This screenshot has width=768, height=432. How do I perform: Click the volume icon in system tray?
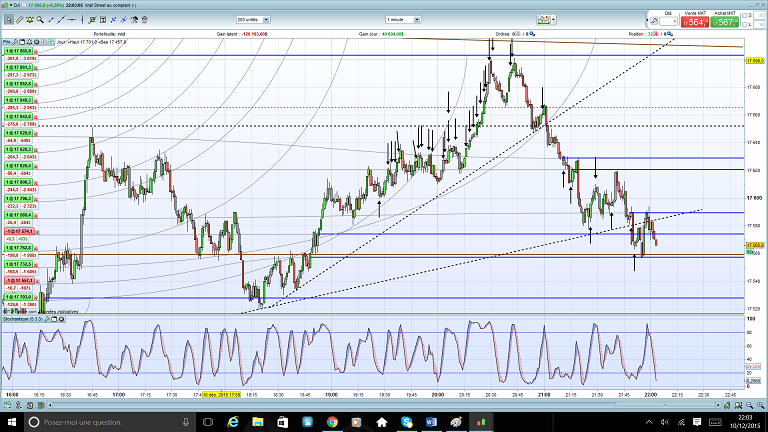click(665, 422)
